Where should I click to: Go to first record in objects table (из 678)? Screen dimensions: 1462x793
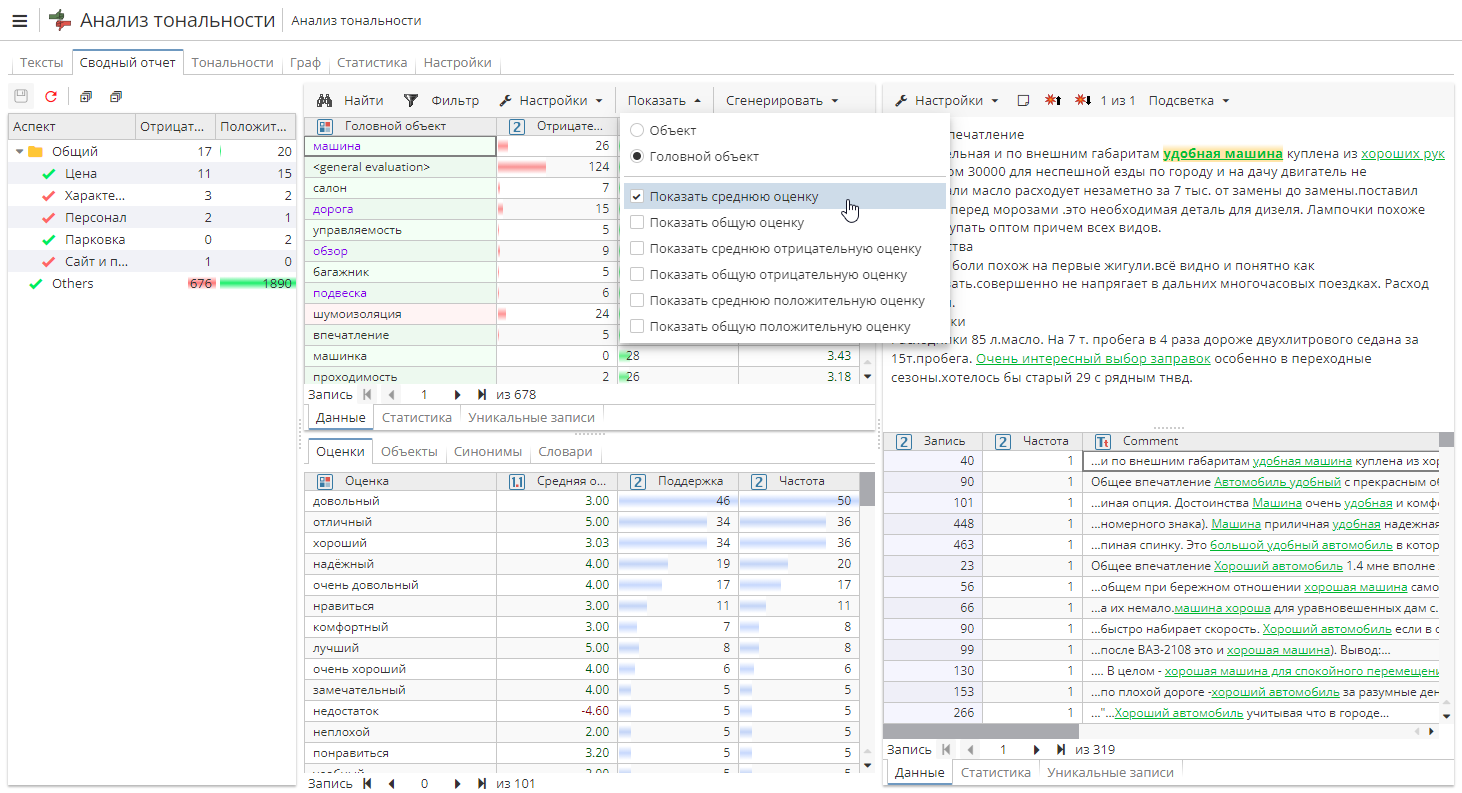pos(367,394)
